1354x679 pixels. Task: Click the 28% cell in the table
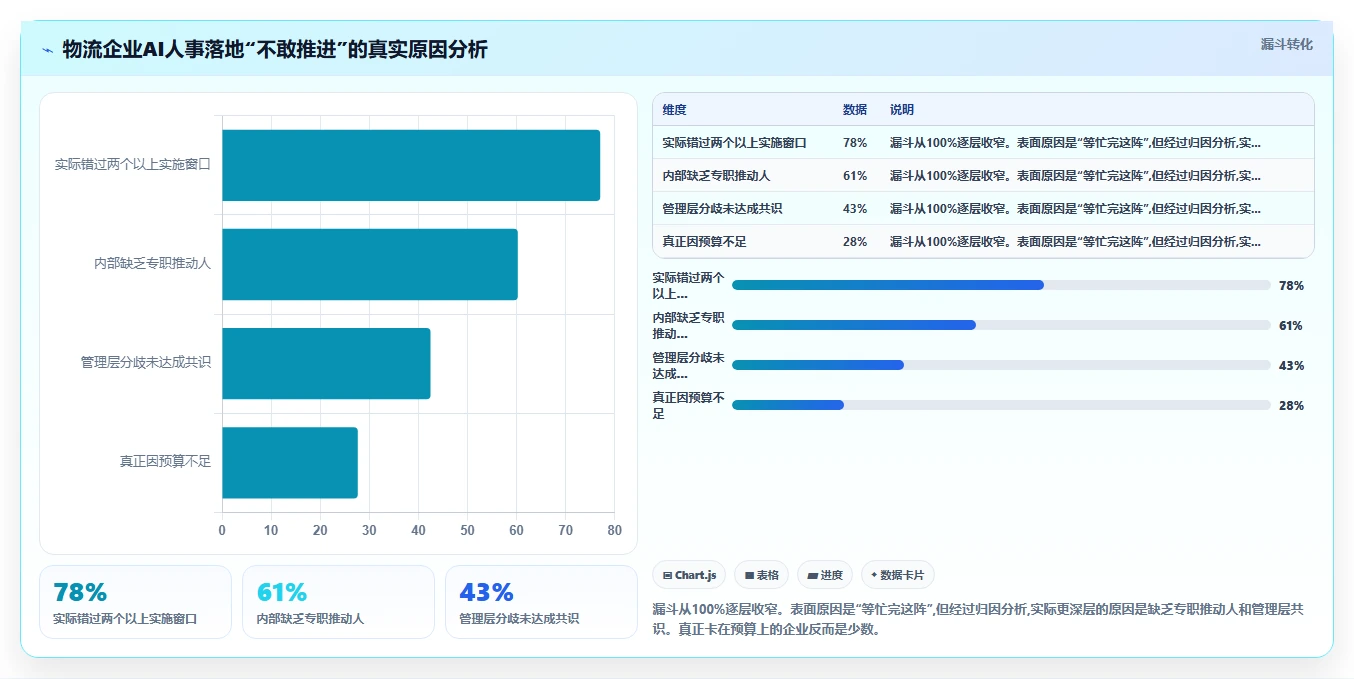[855, 241]
